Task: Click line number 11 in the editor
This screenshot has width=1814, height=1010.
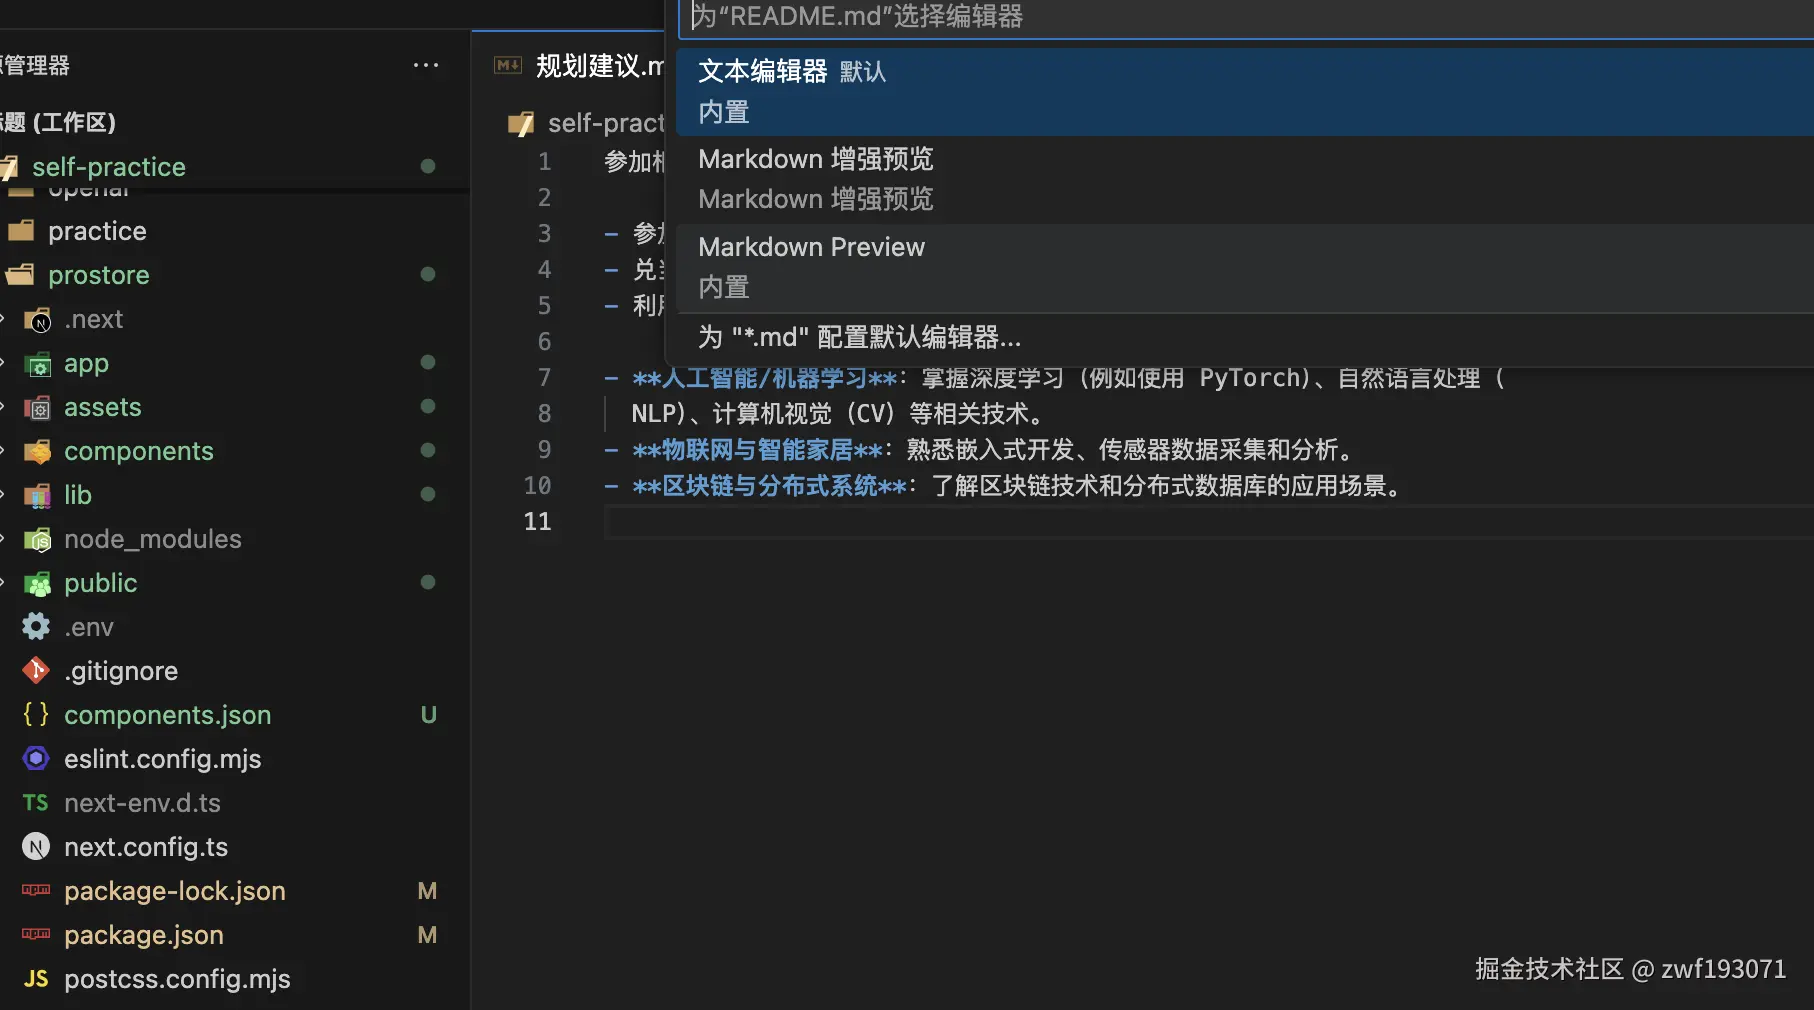Action: (537, 521)
